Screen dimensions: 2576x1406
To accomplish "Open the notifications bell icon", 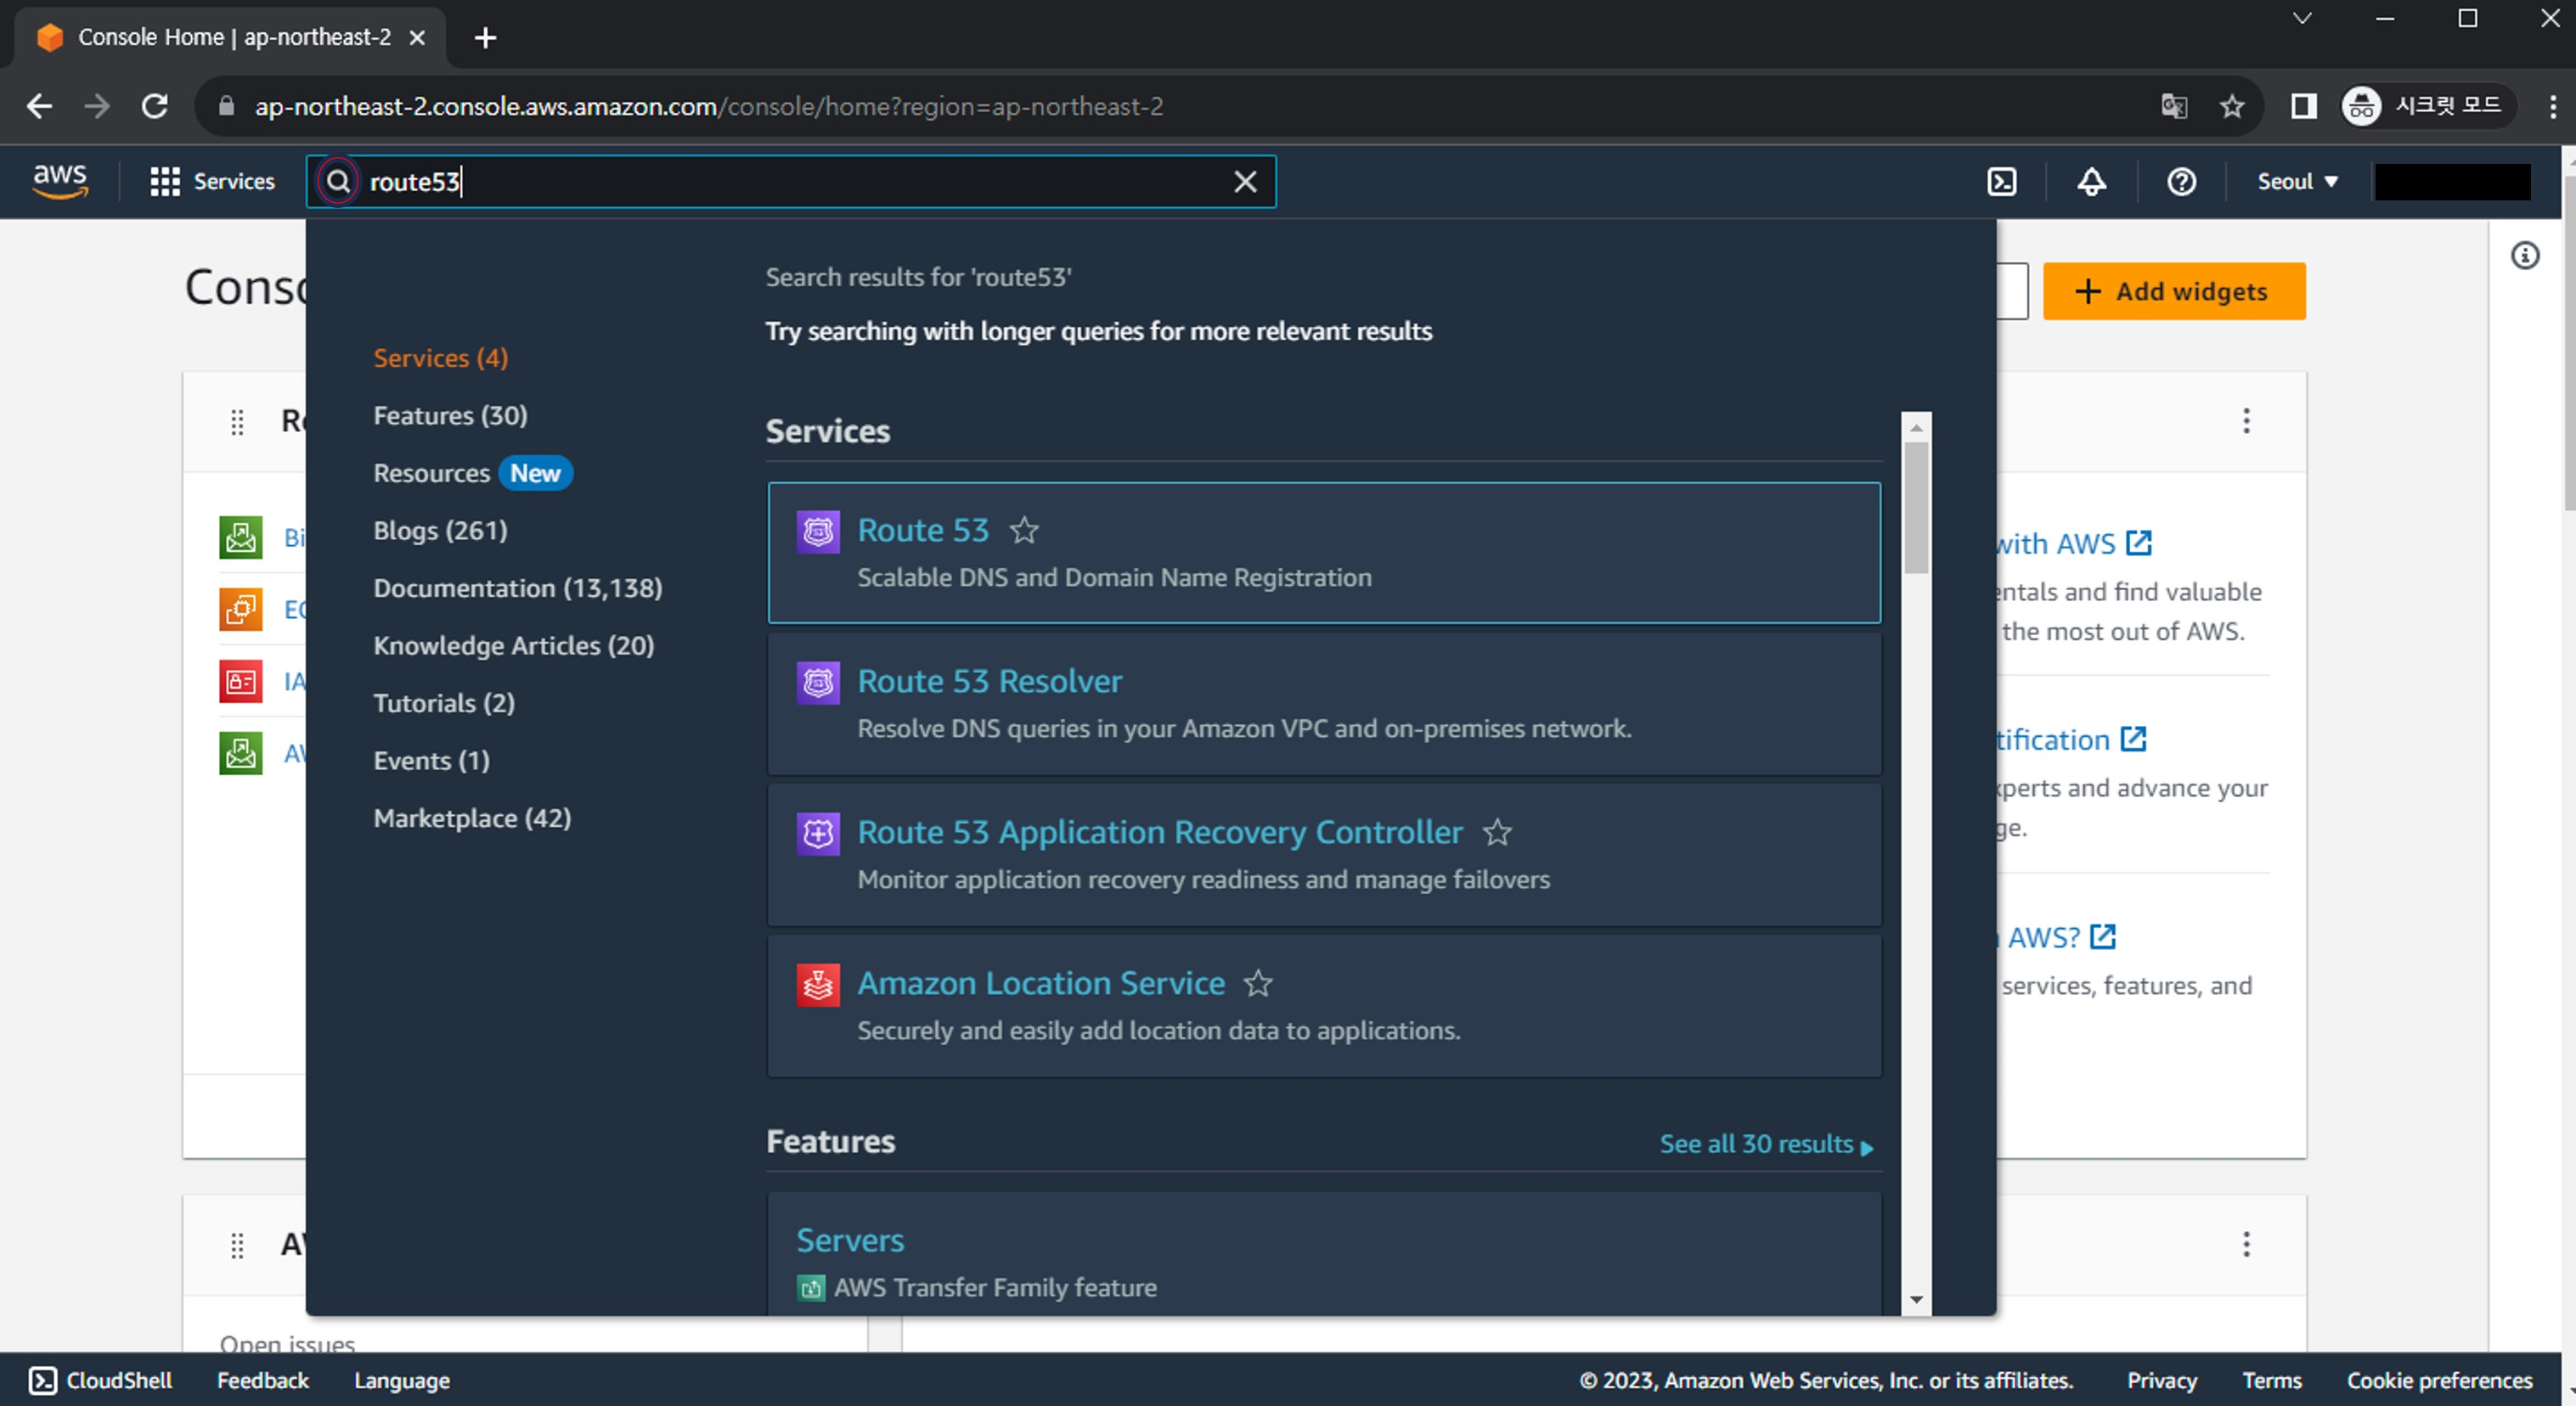I will pos(2091,182).
